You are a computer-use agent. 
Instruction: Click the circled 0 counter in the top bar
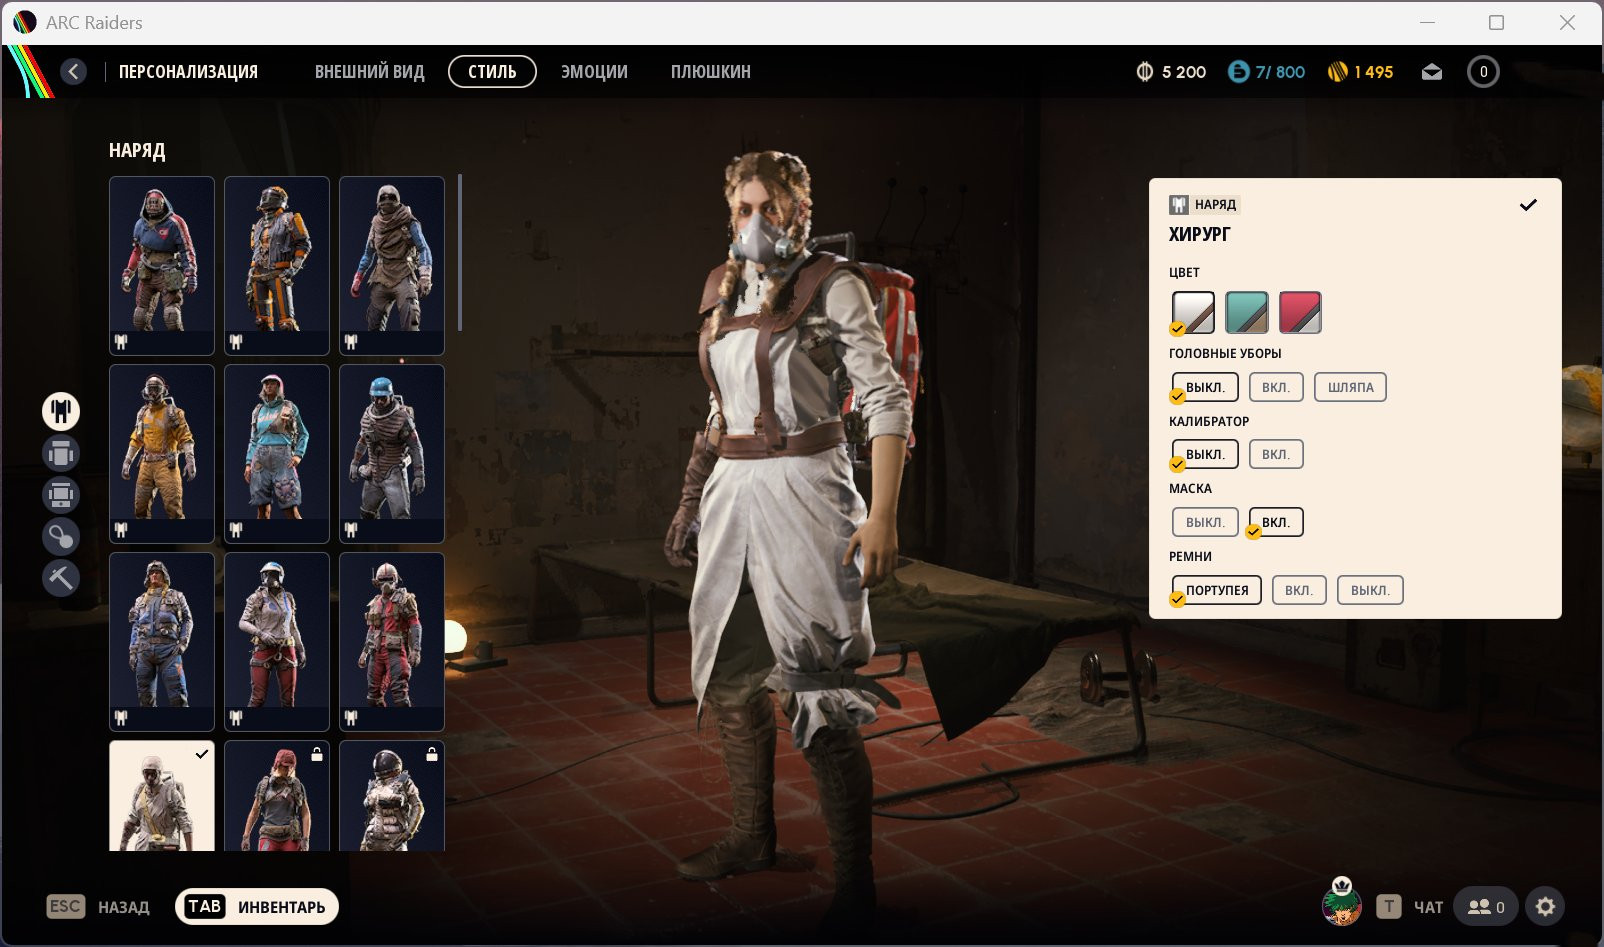[x=1483, y=72]
